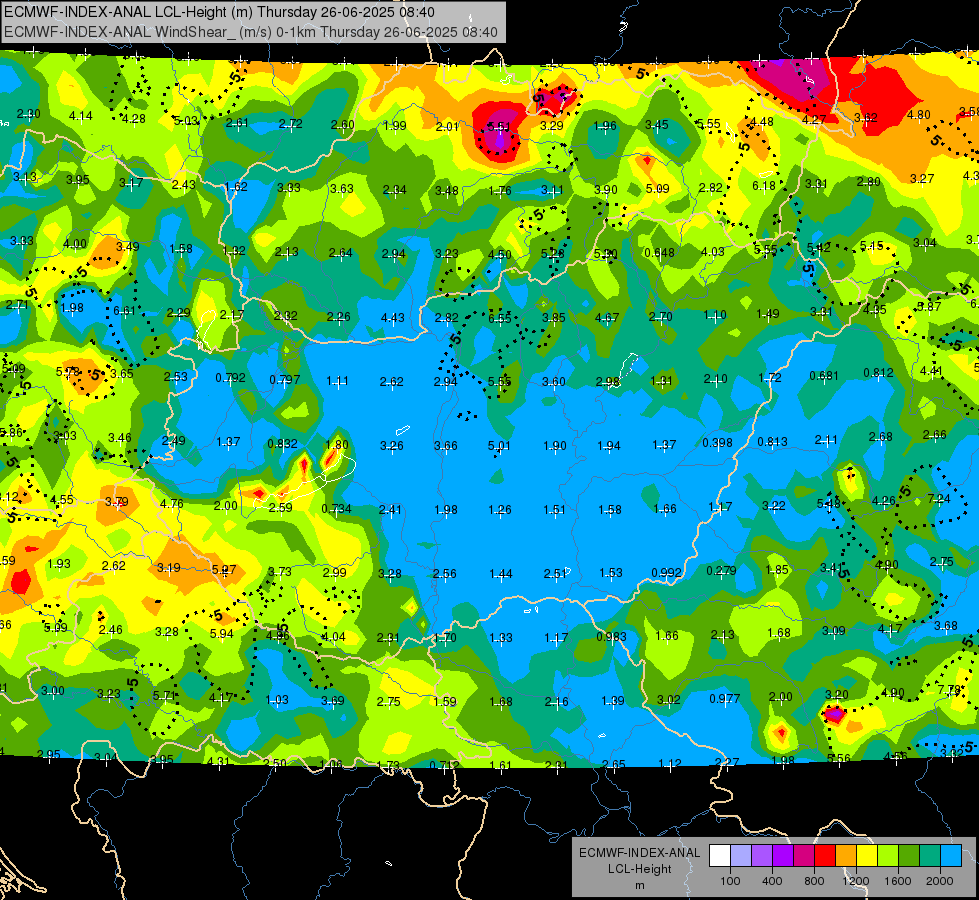Click the wind shear value 5.27

click(224, 570)
